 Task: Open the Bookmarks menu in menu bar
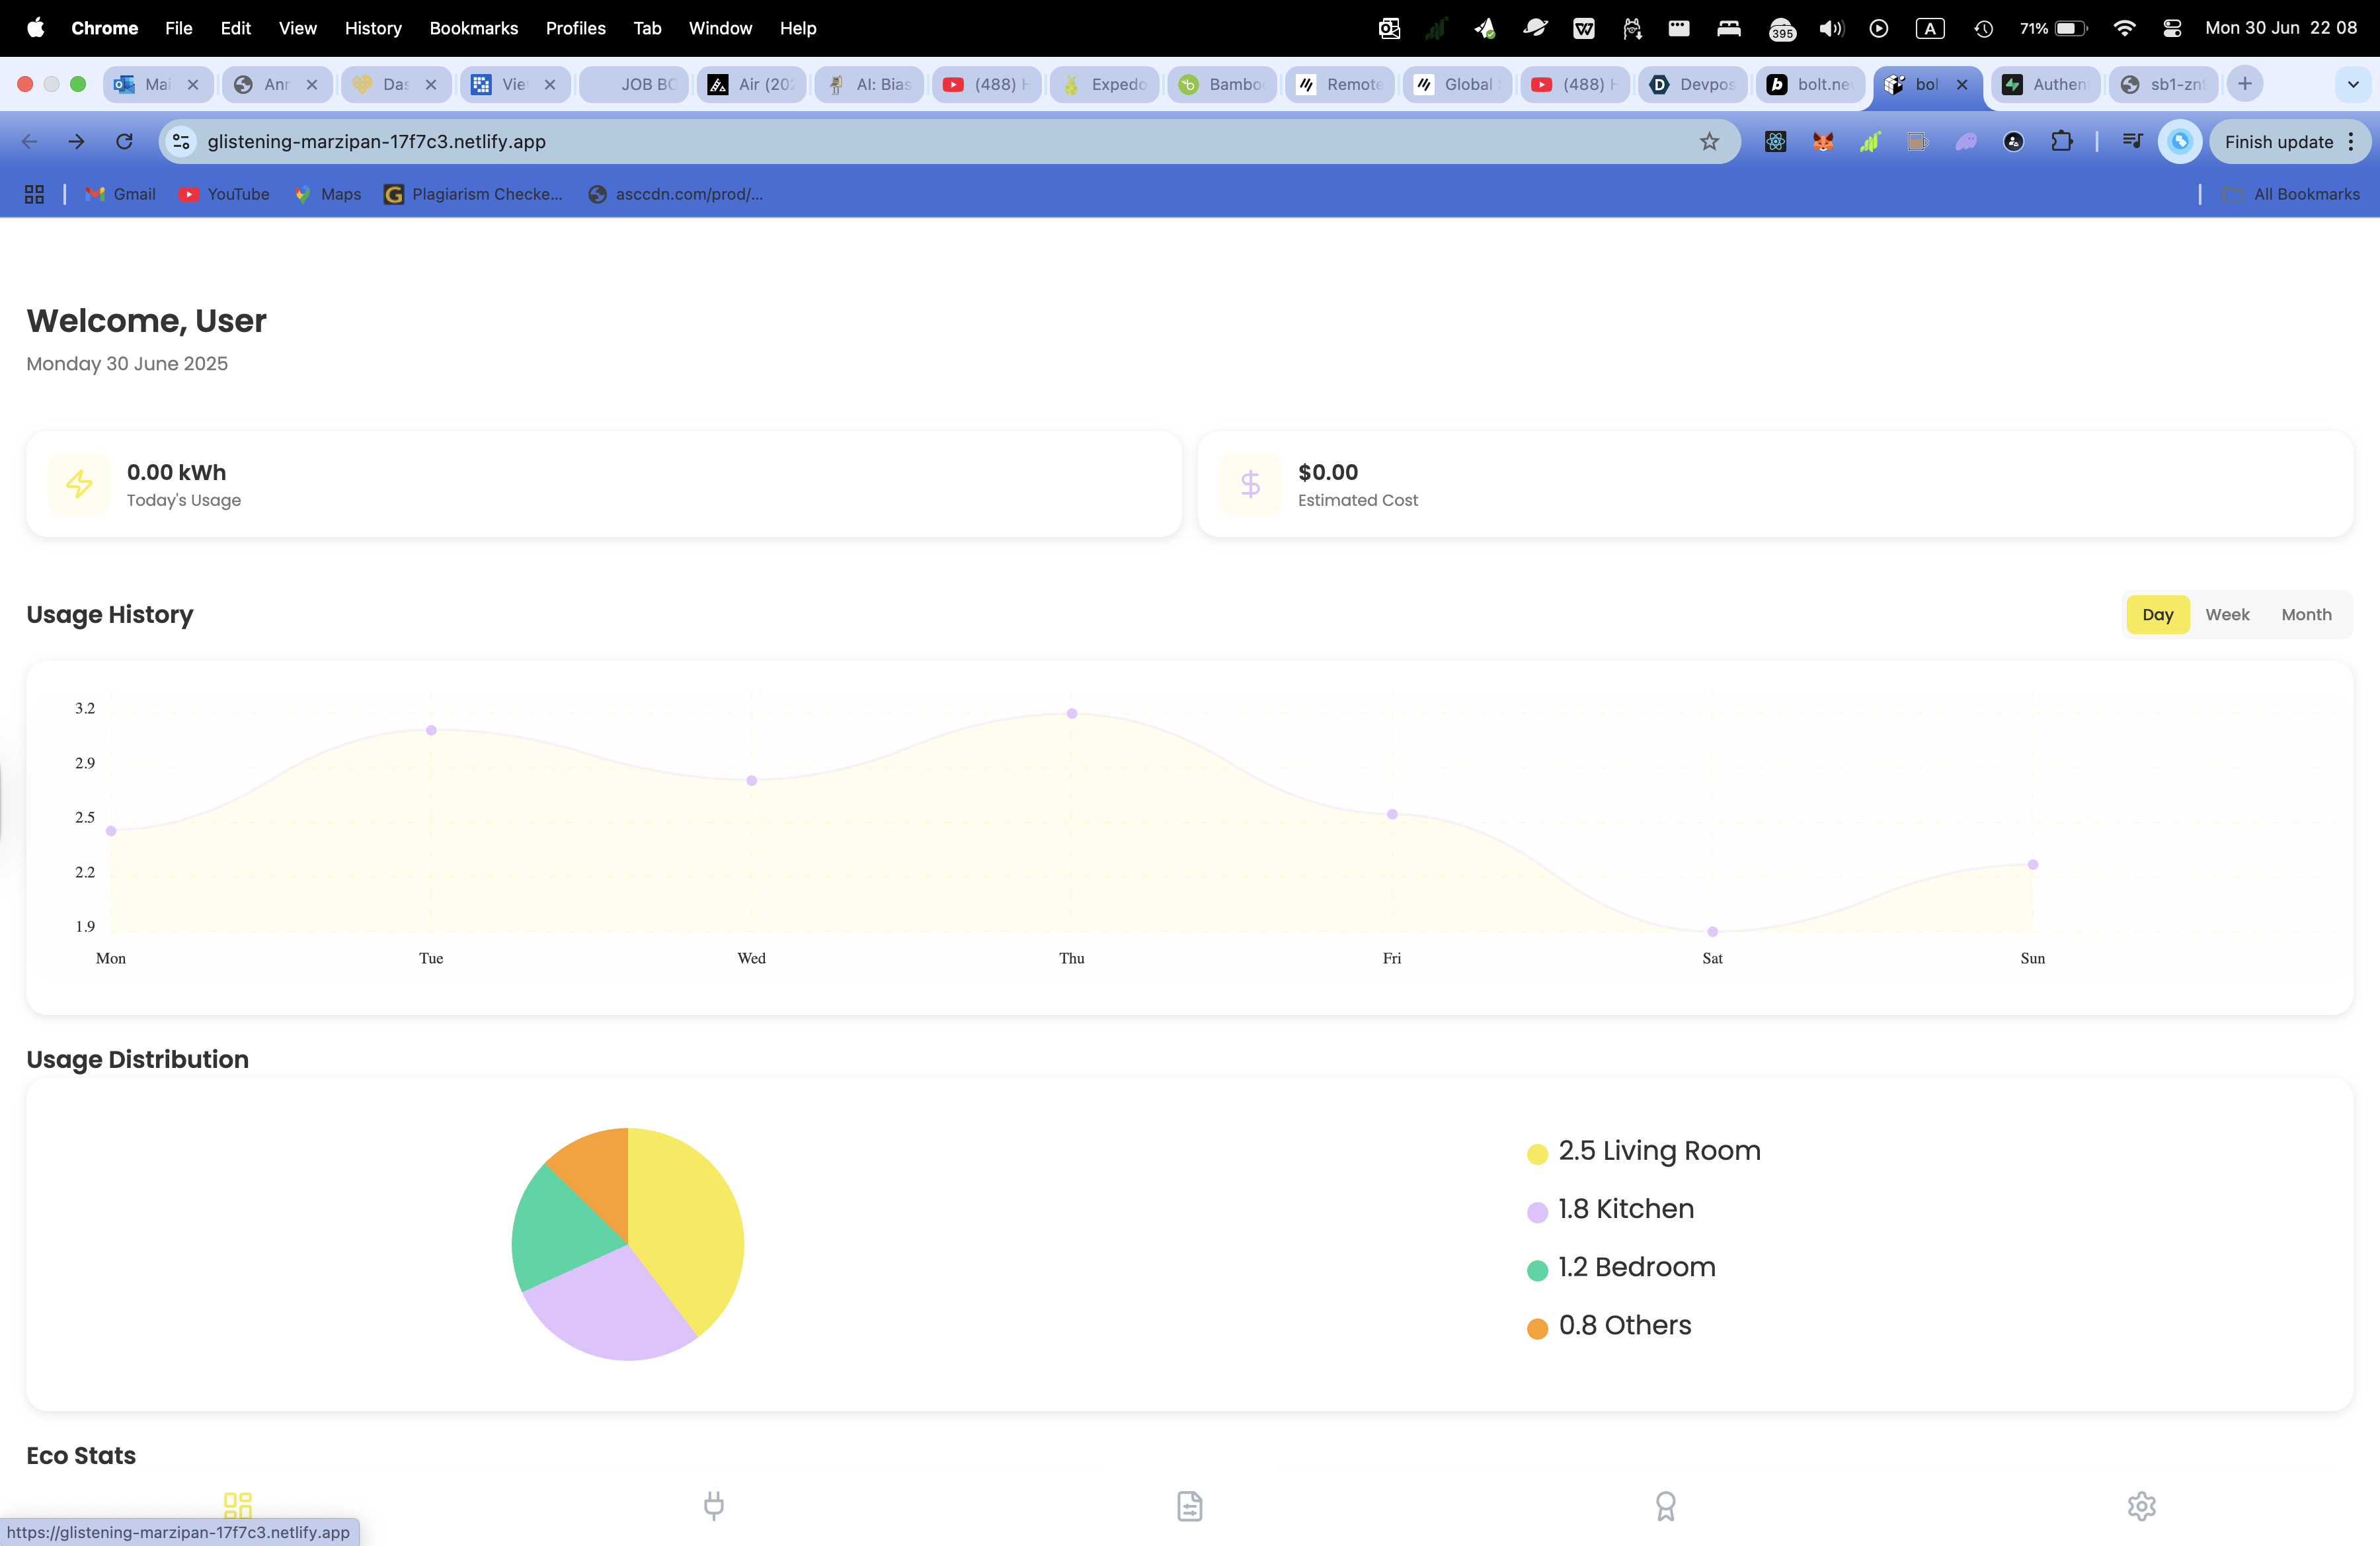click(473, 28)
